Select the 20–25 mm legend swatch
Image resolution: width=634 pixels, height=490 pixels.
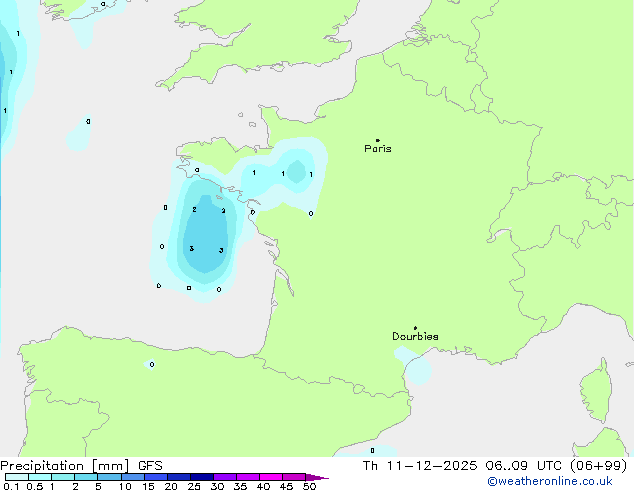tap(178, 477)
